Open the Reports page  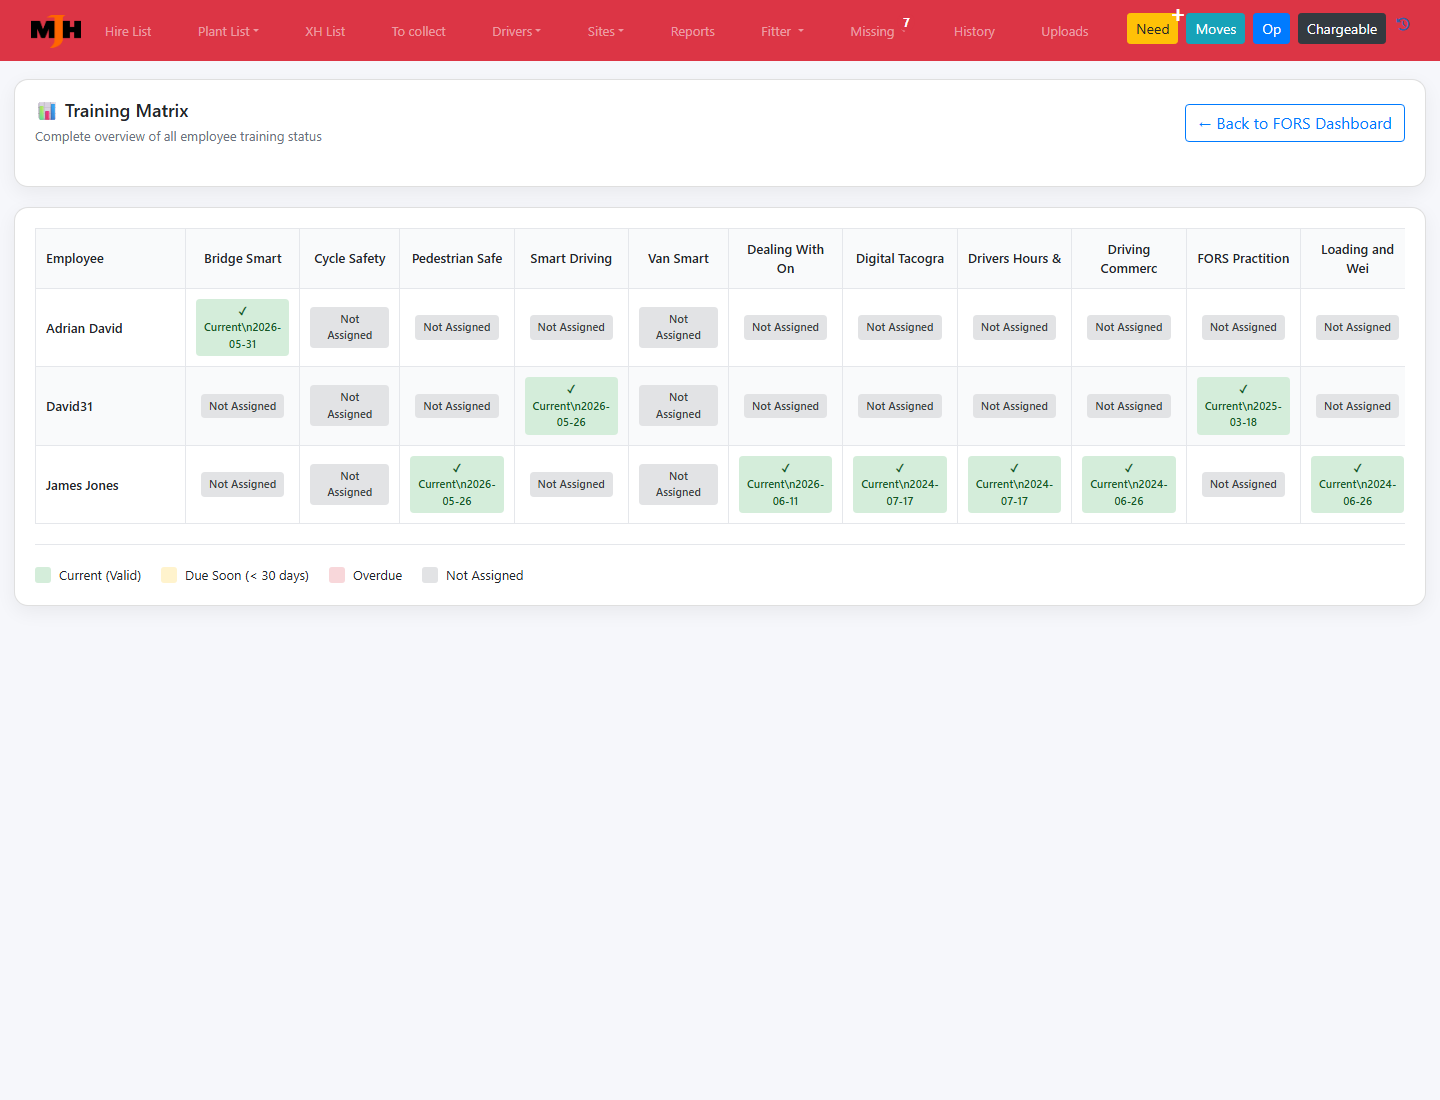pos(693,31)
